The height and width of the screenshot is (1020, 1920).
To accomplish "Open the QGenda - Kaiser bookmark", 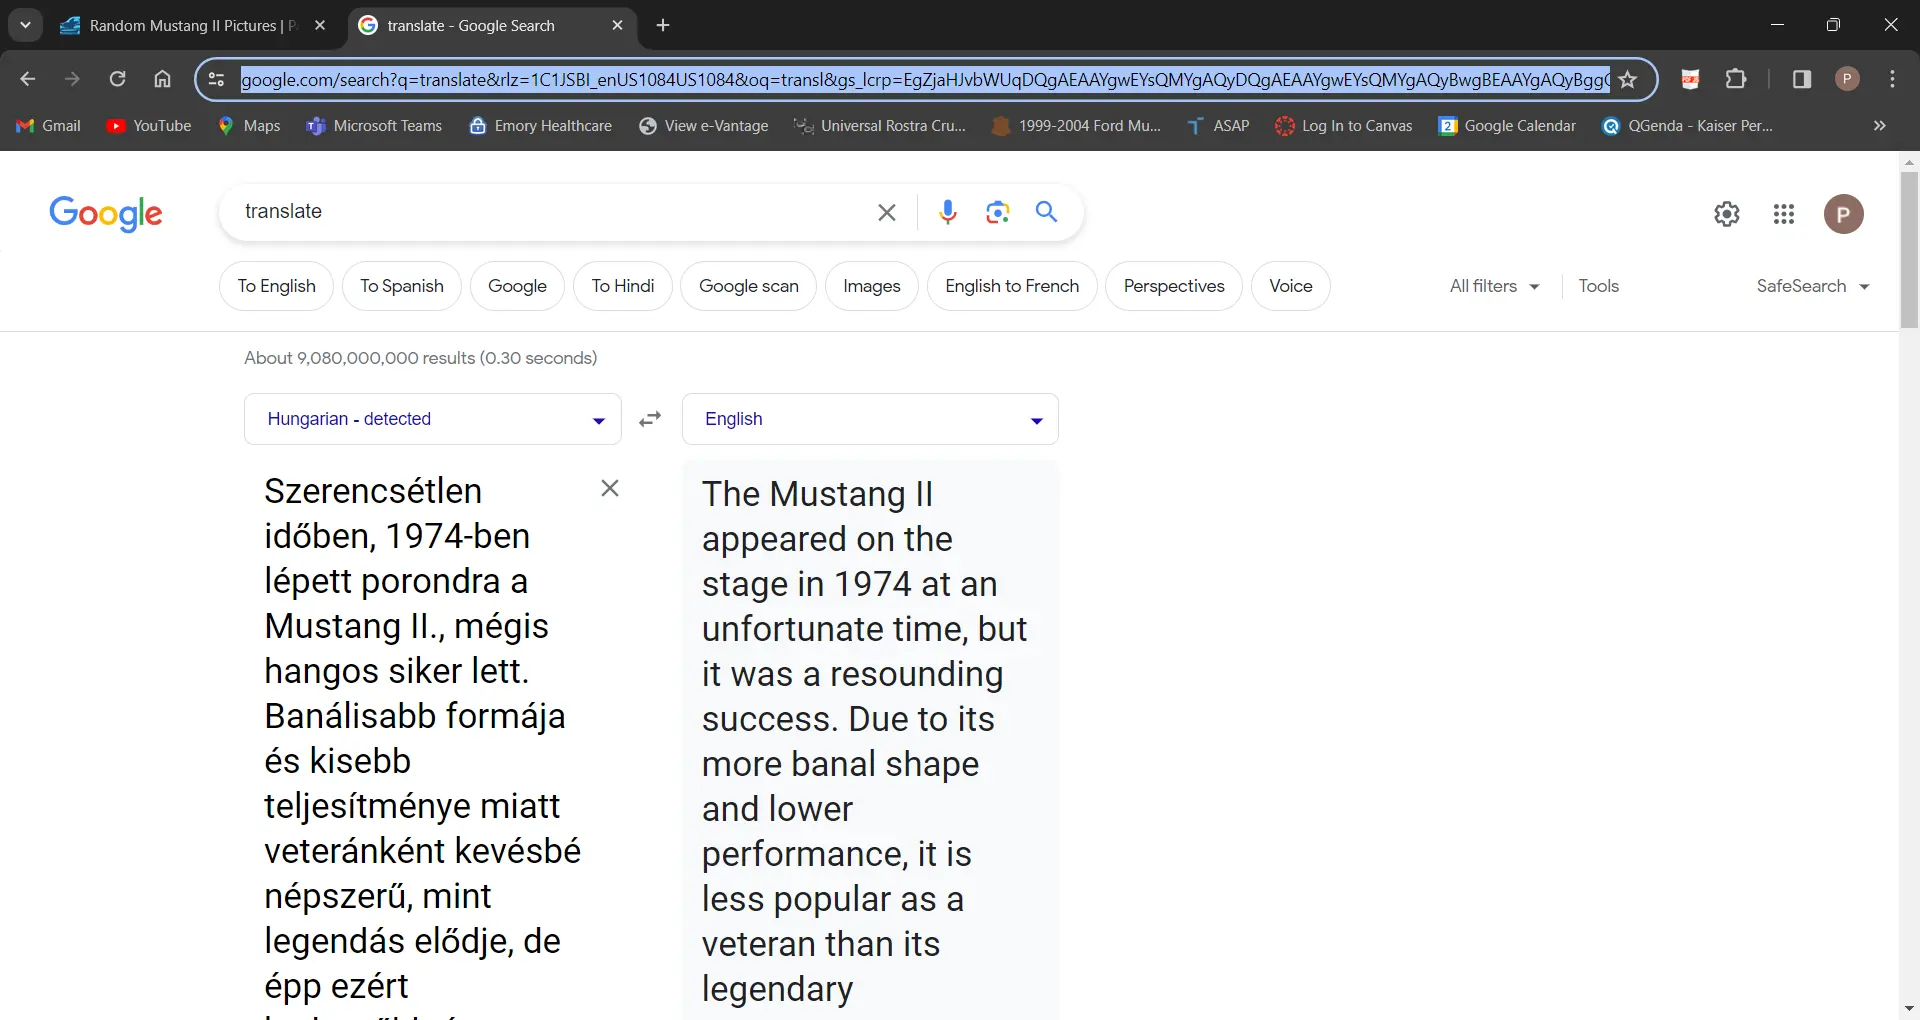I will (1687, 126).
